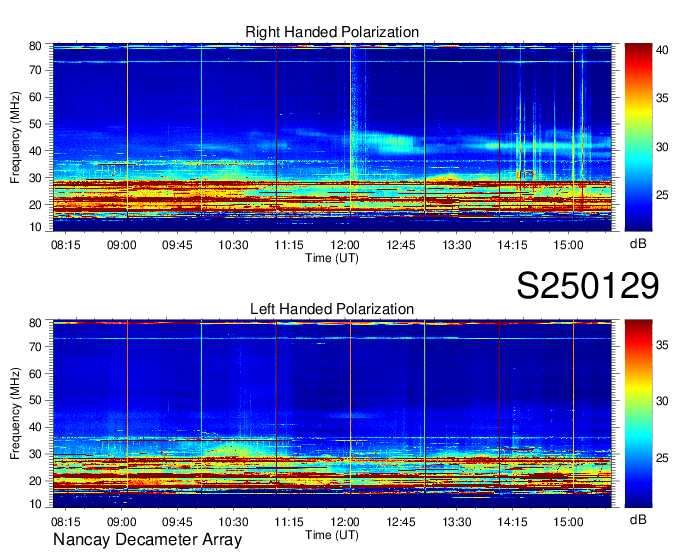Click the dB label under Right Handed colorbar
The image size is (680, 552).
638,244
